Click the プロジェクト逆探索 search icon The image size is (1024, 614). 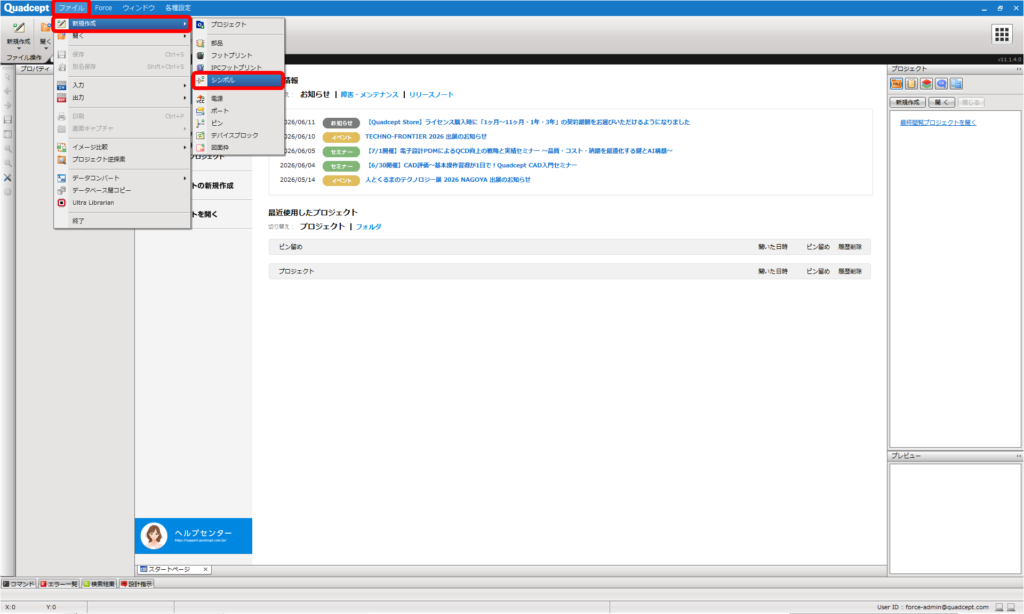tap(61, 159)
